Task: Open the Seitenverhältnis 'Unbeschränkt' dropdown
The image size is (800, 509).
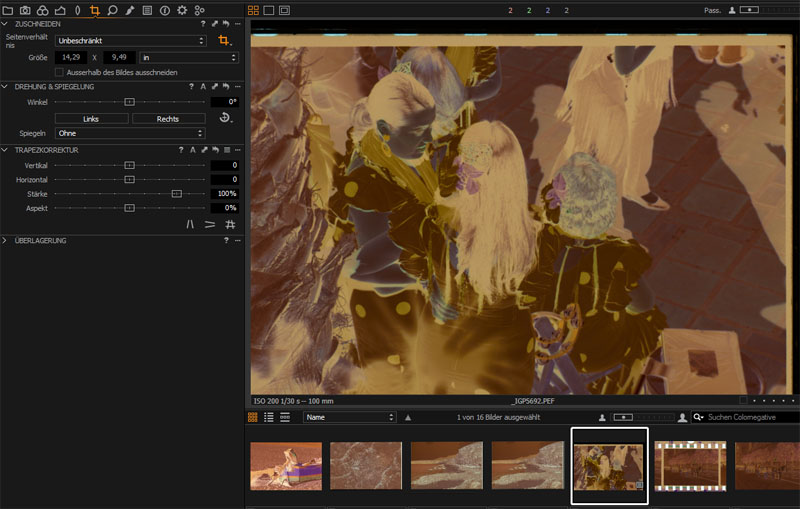Action: pyautogui.click(x=130, y=41)
